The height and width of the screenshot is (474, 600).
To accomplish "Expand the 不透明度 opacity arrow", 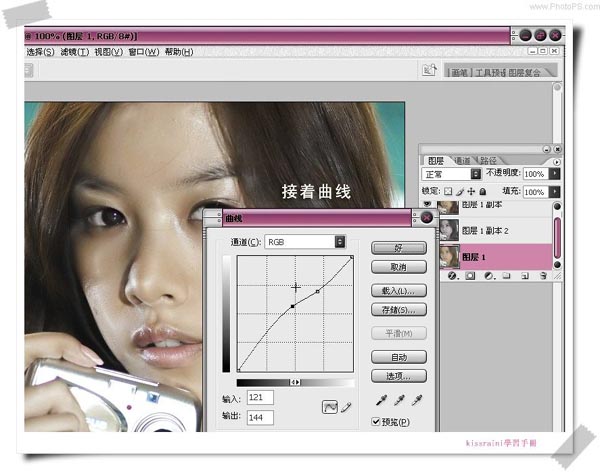I will click(x=555, y=174).
